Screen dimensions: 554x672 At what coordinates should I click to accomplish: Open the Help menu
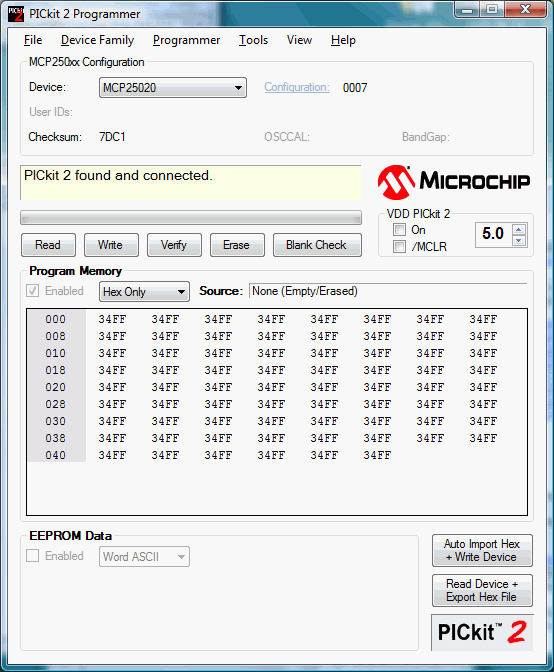[343, 40]
